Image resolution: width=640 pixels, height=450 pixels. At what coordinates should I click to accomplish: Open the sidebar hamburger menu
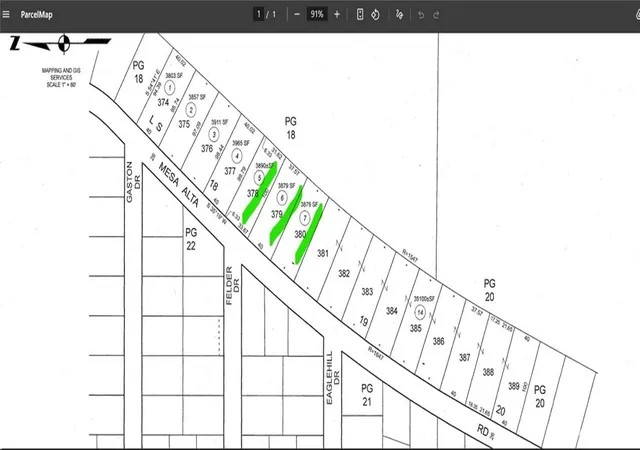click(6, 15)
